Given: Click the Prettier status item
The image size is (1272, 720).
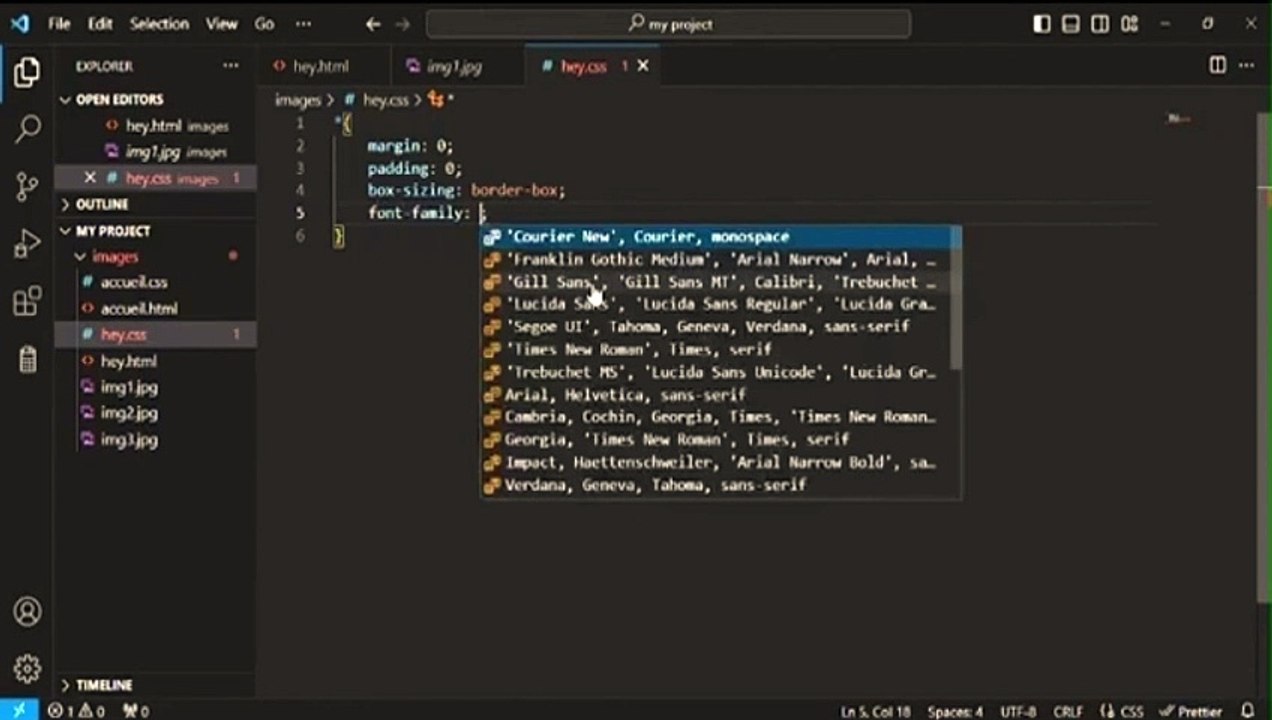Looking at the screenshot, I should 1192,711.
